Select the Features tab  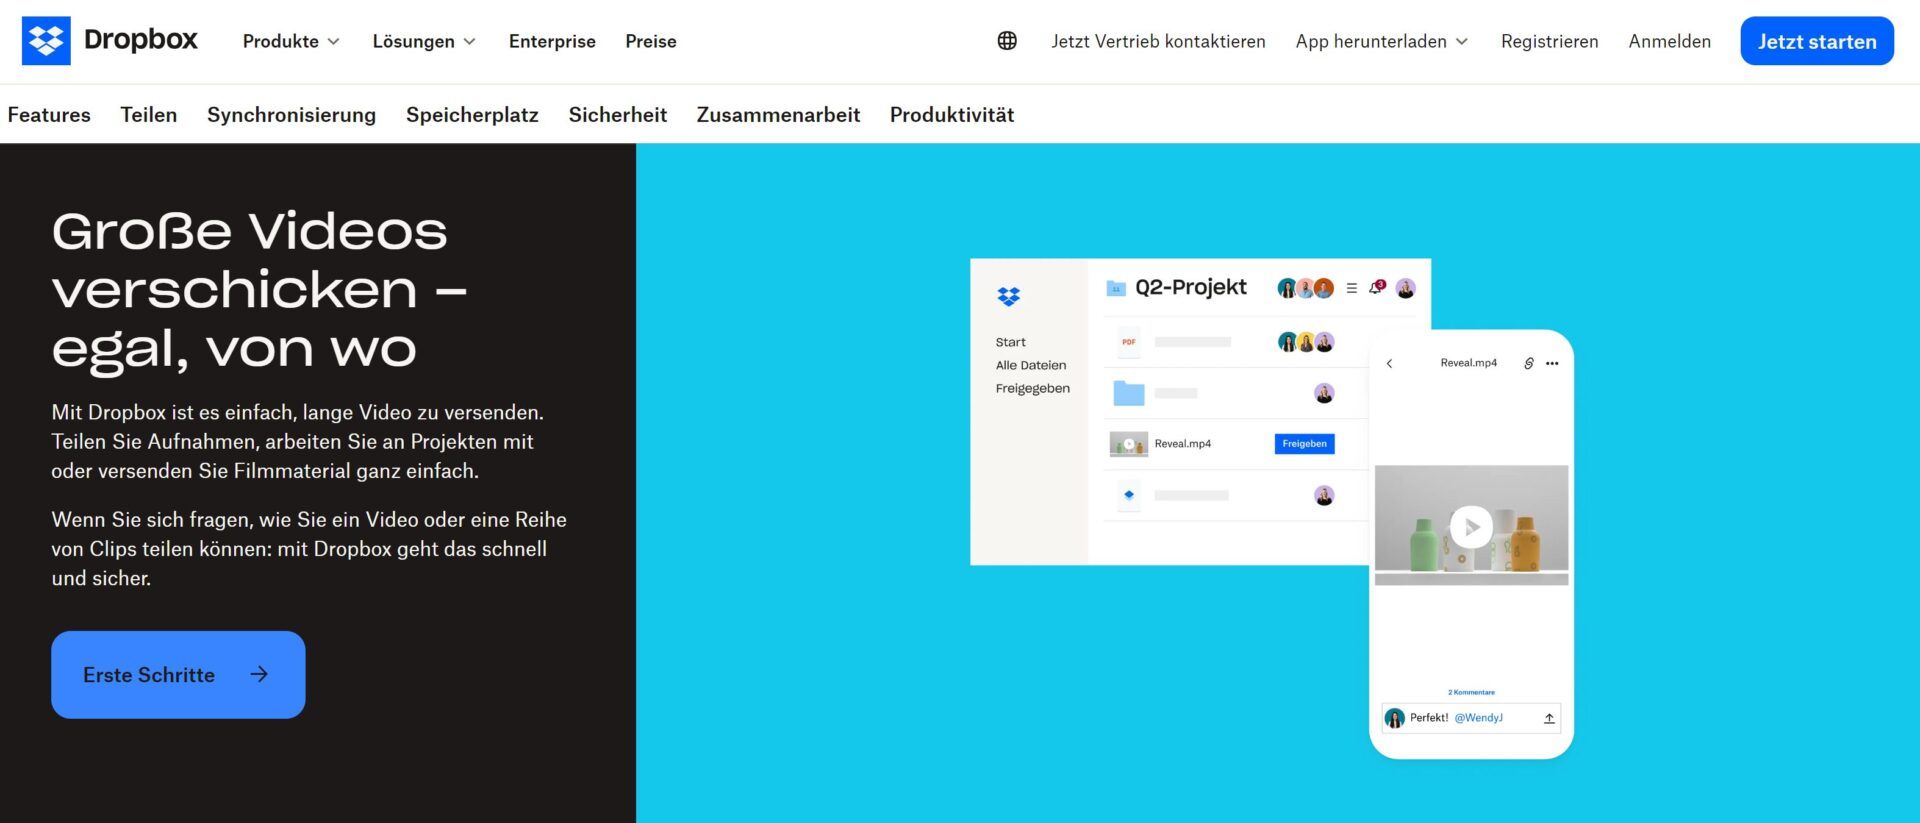49,115
